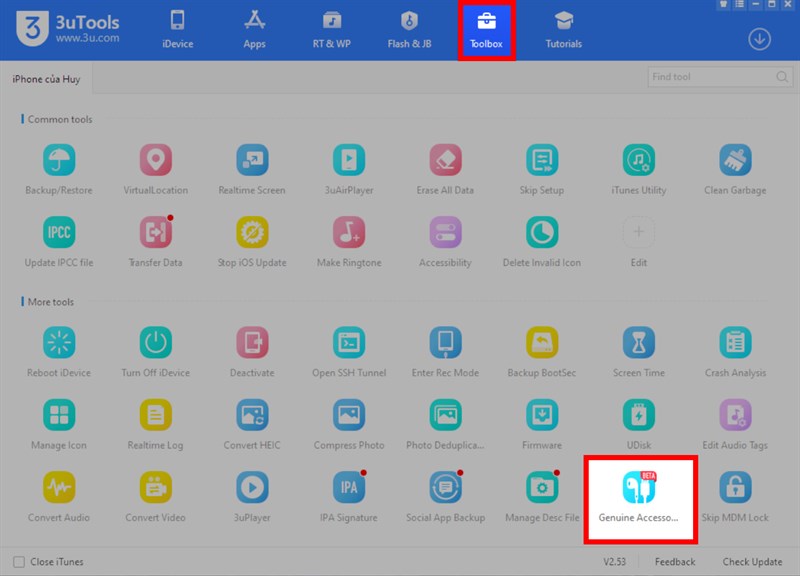This screenshot has width=800, height=576.
Task: Open the downloads arrow icon
Action: tap(759, 39)
